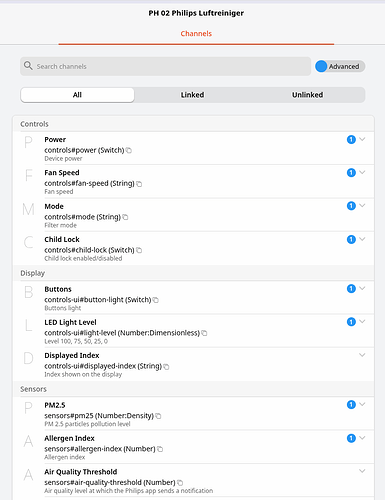
Task: Select the LED Light Level title
Action: 70,322
